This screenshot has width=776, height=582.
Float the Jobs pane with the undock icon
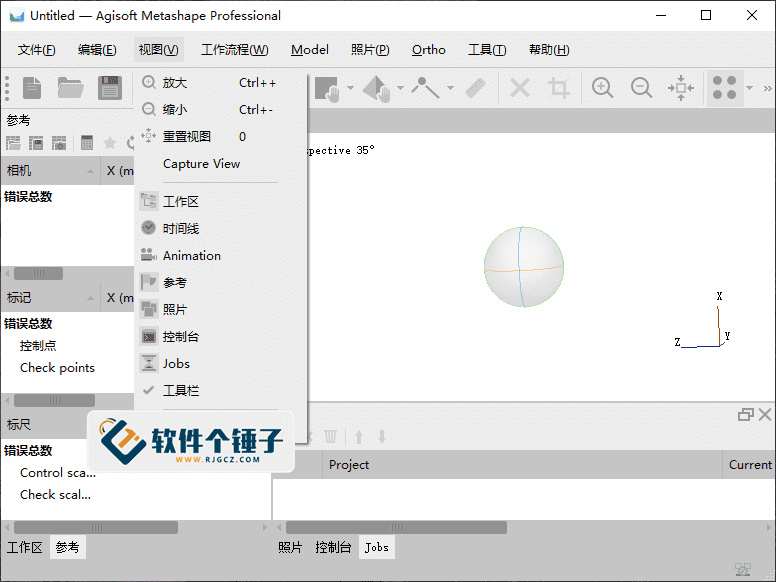point(745,415)
